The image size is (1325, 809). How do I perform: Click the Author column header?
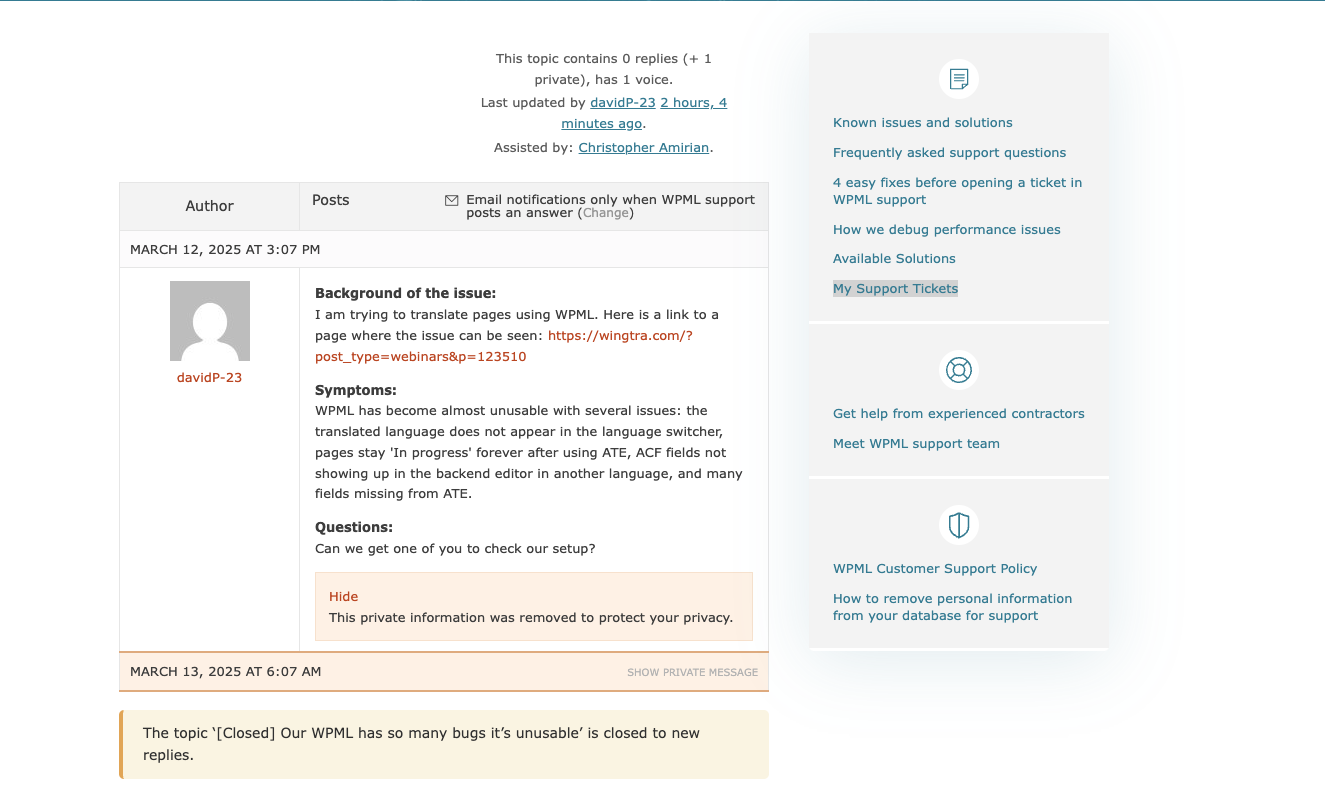[x=210, y=206]
